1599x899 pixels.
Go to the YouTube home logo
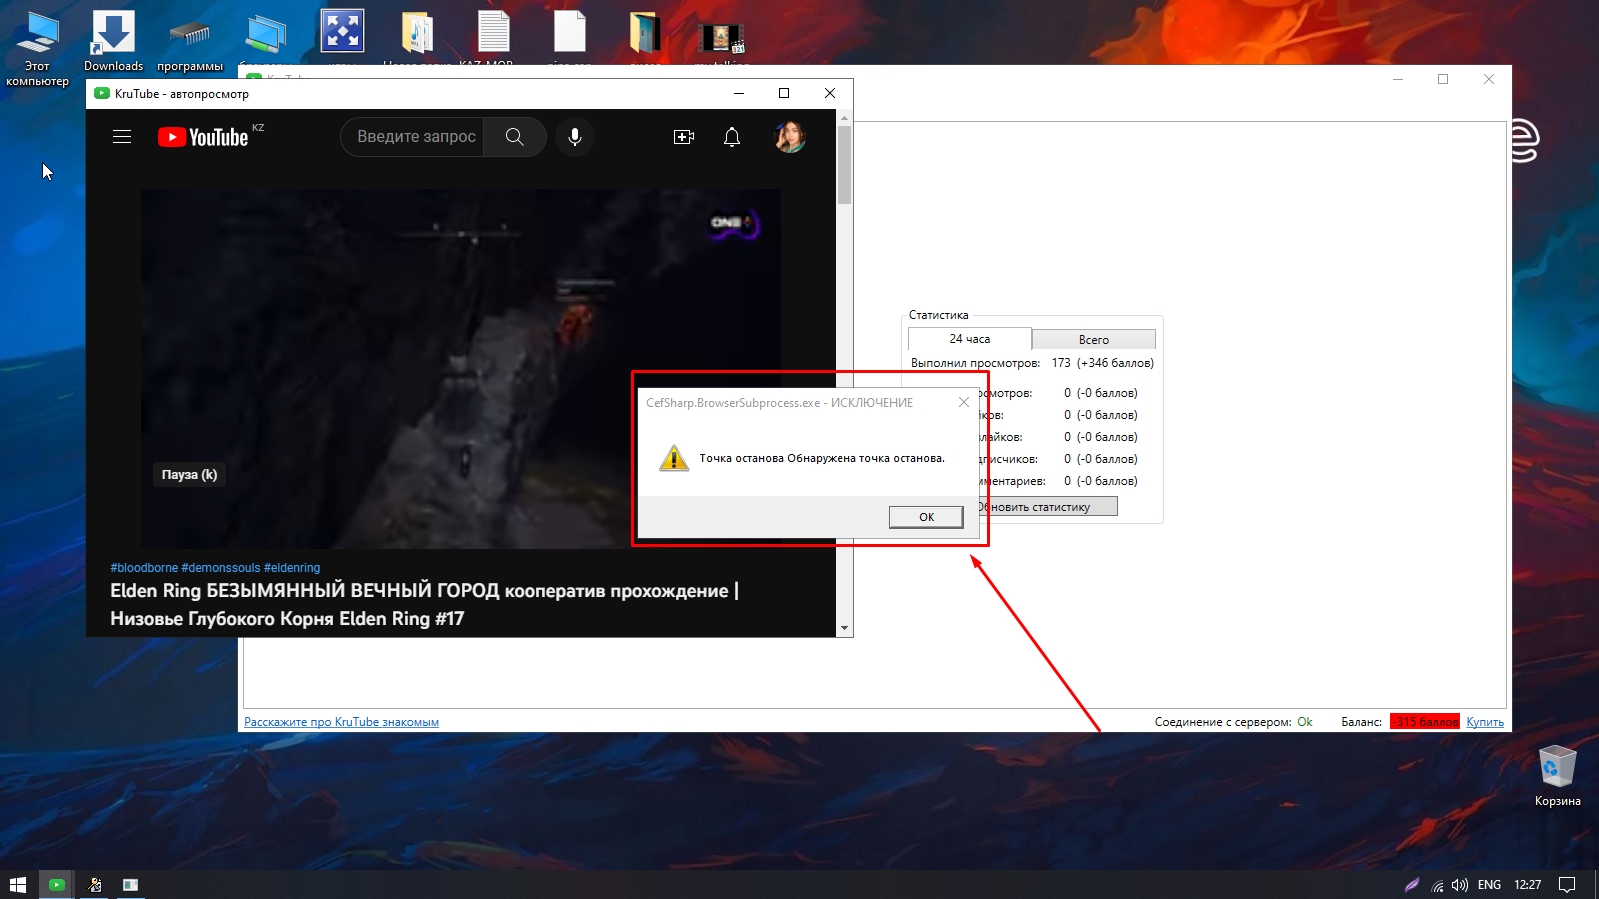click(203, 137)
